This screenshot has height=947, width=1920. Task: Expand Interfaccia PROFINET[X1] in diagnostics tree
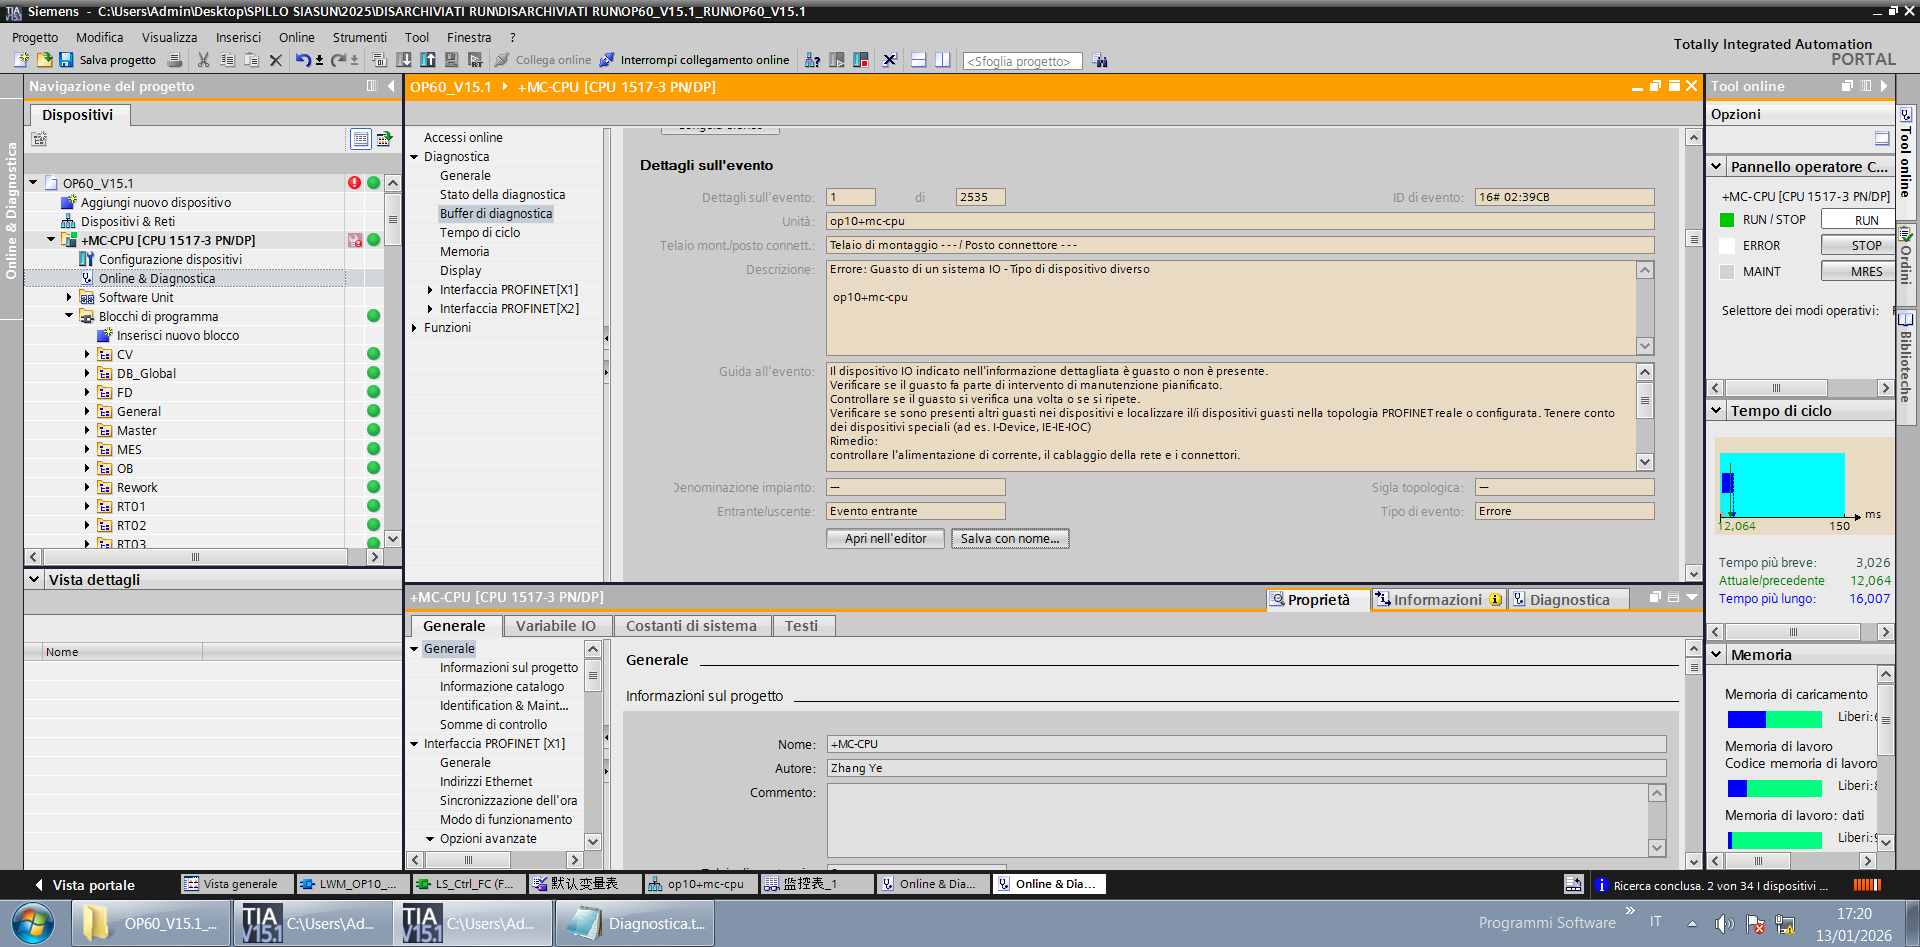click(x=430, y=290)
